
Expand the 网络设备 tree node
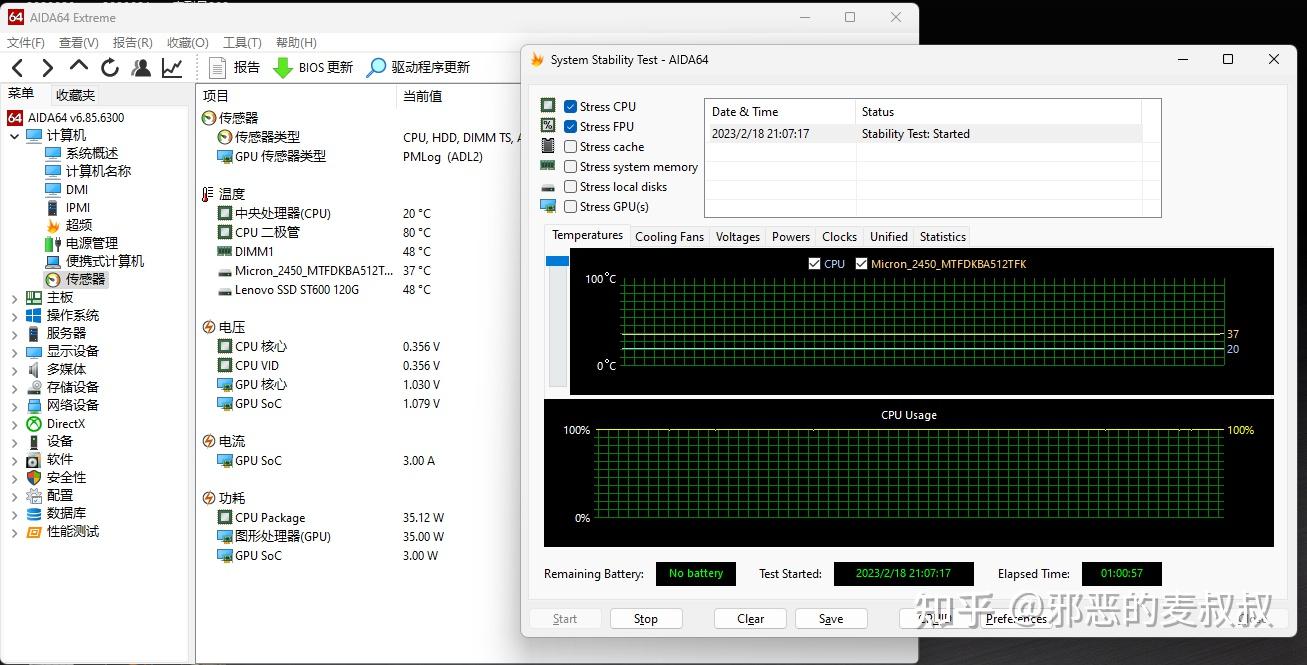14,405
